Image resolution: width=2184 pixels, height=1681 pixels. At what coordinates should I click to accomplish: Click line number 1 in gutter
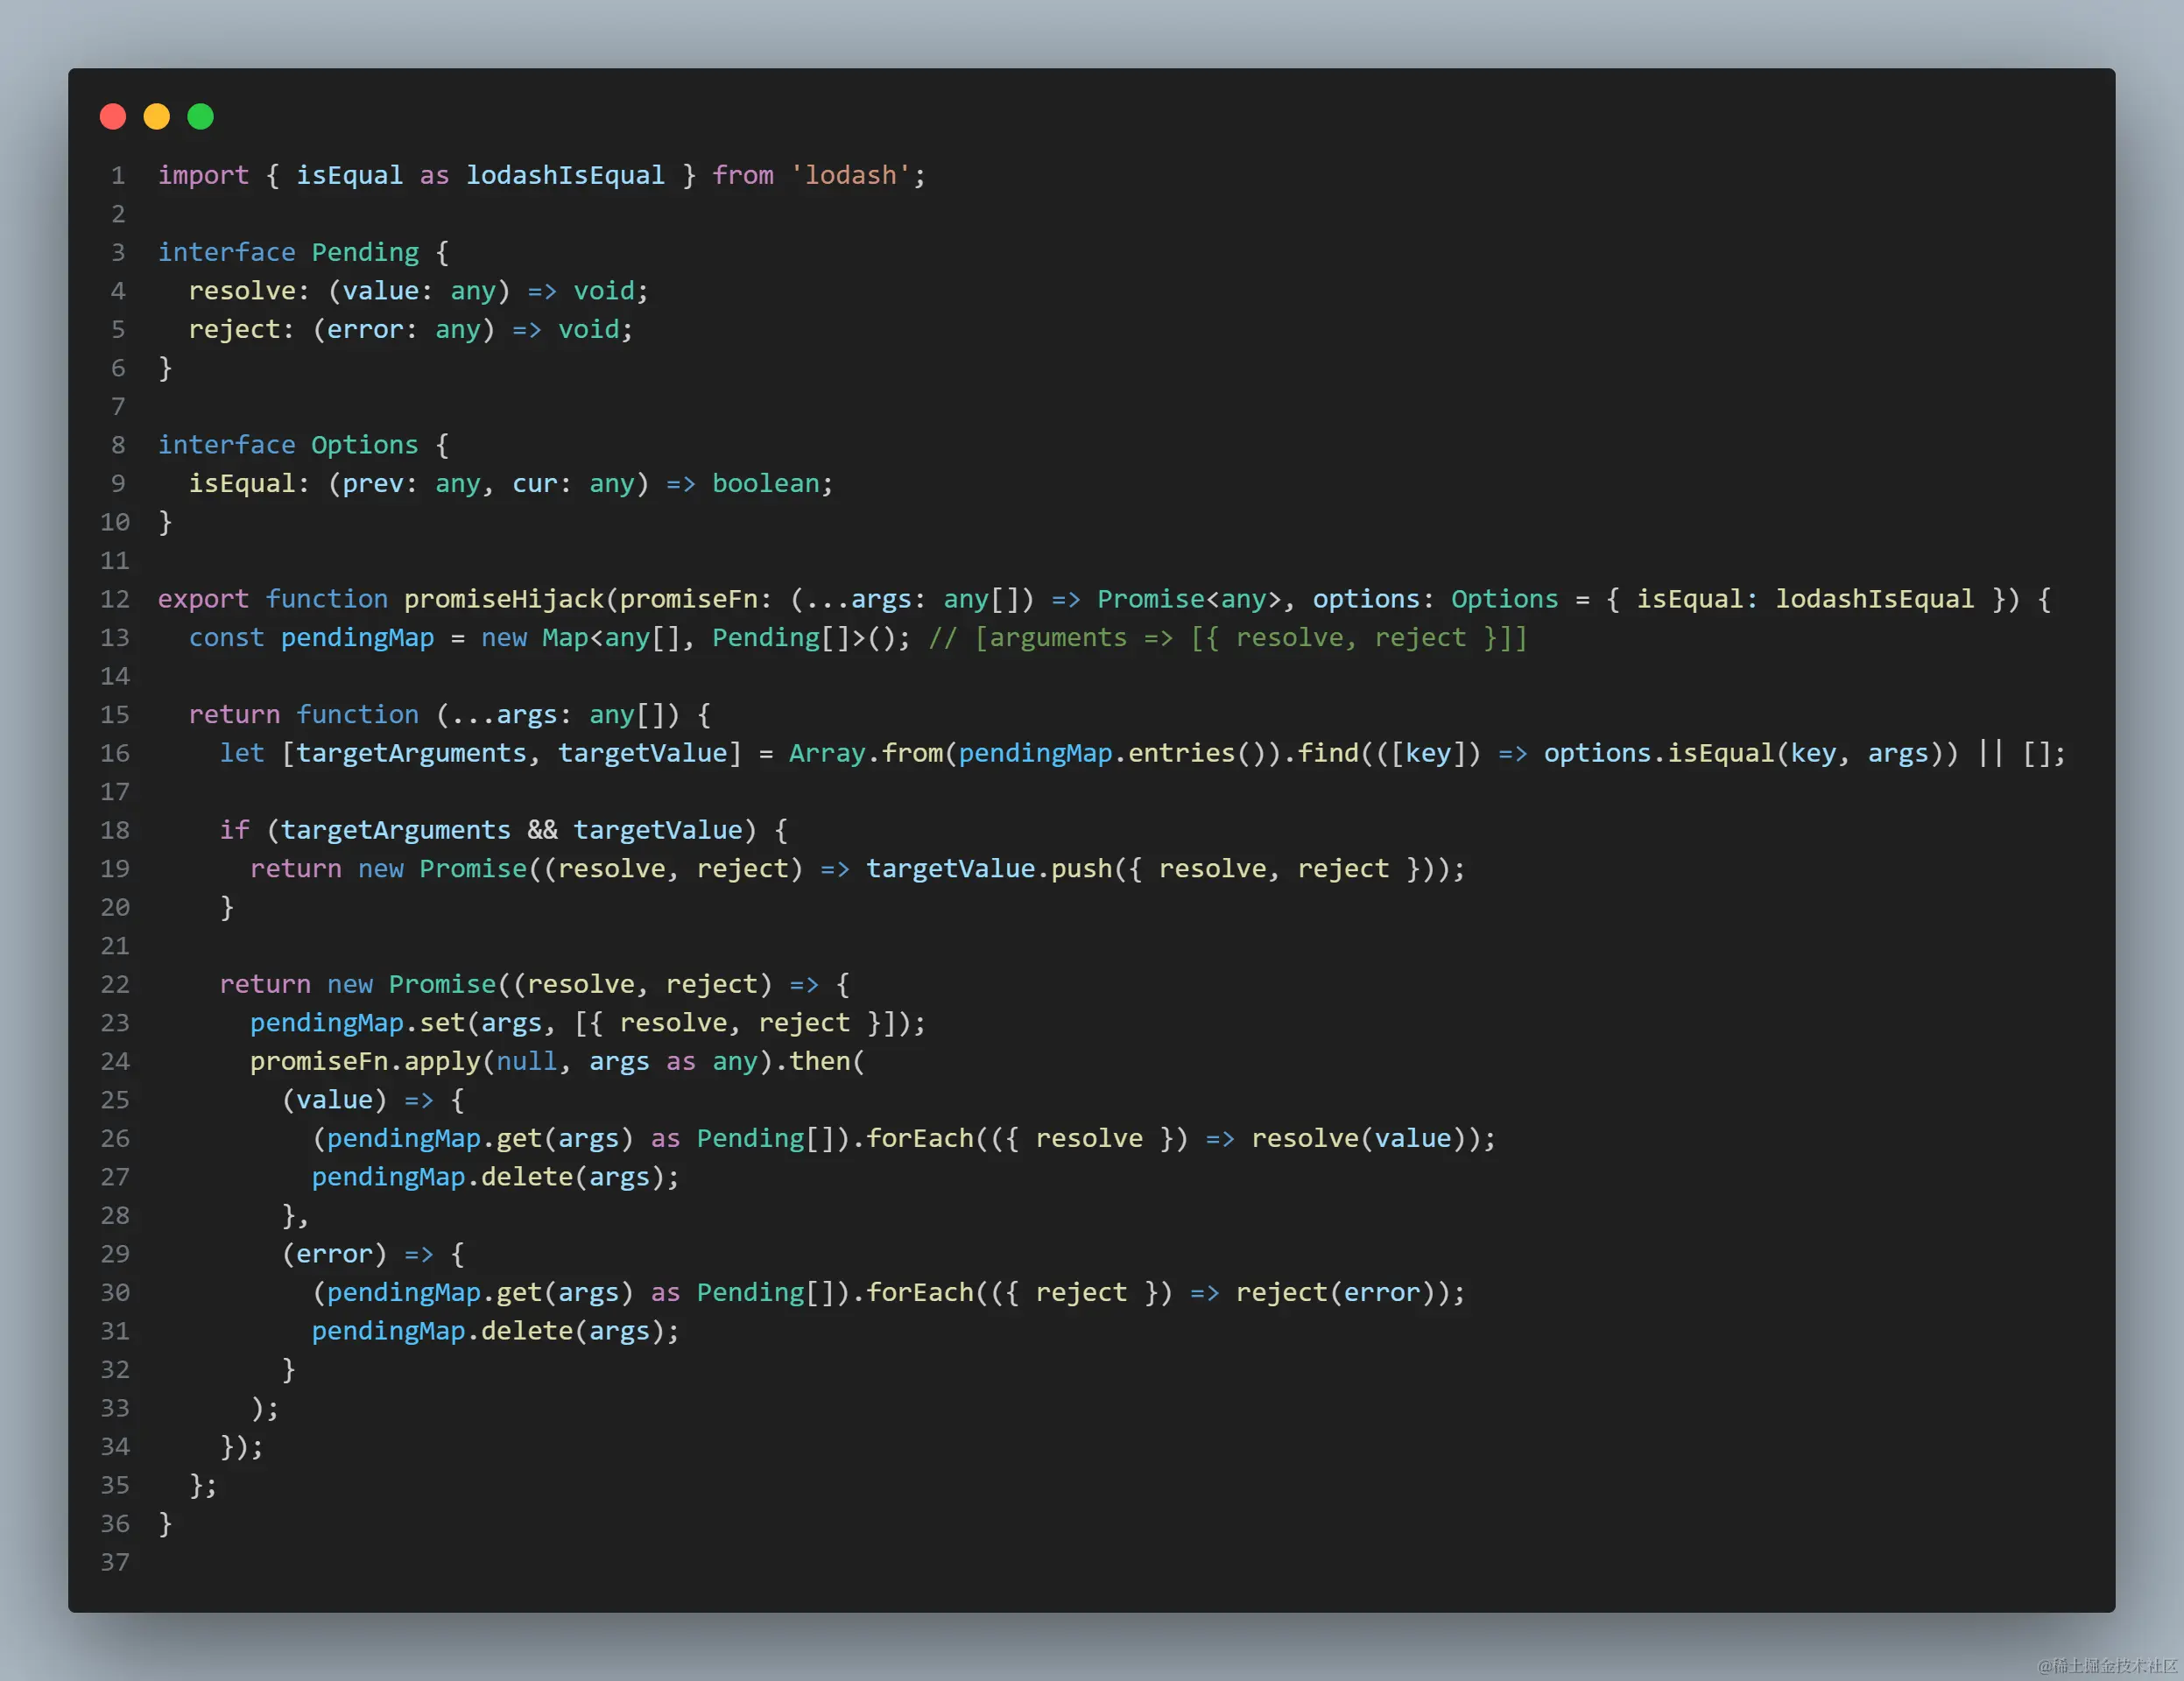pos(118,176)
